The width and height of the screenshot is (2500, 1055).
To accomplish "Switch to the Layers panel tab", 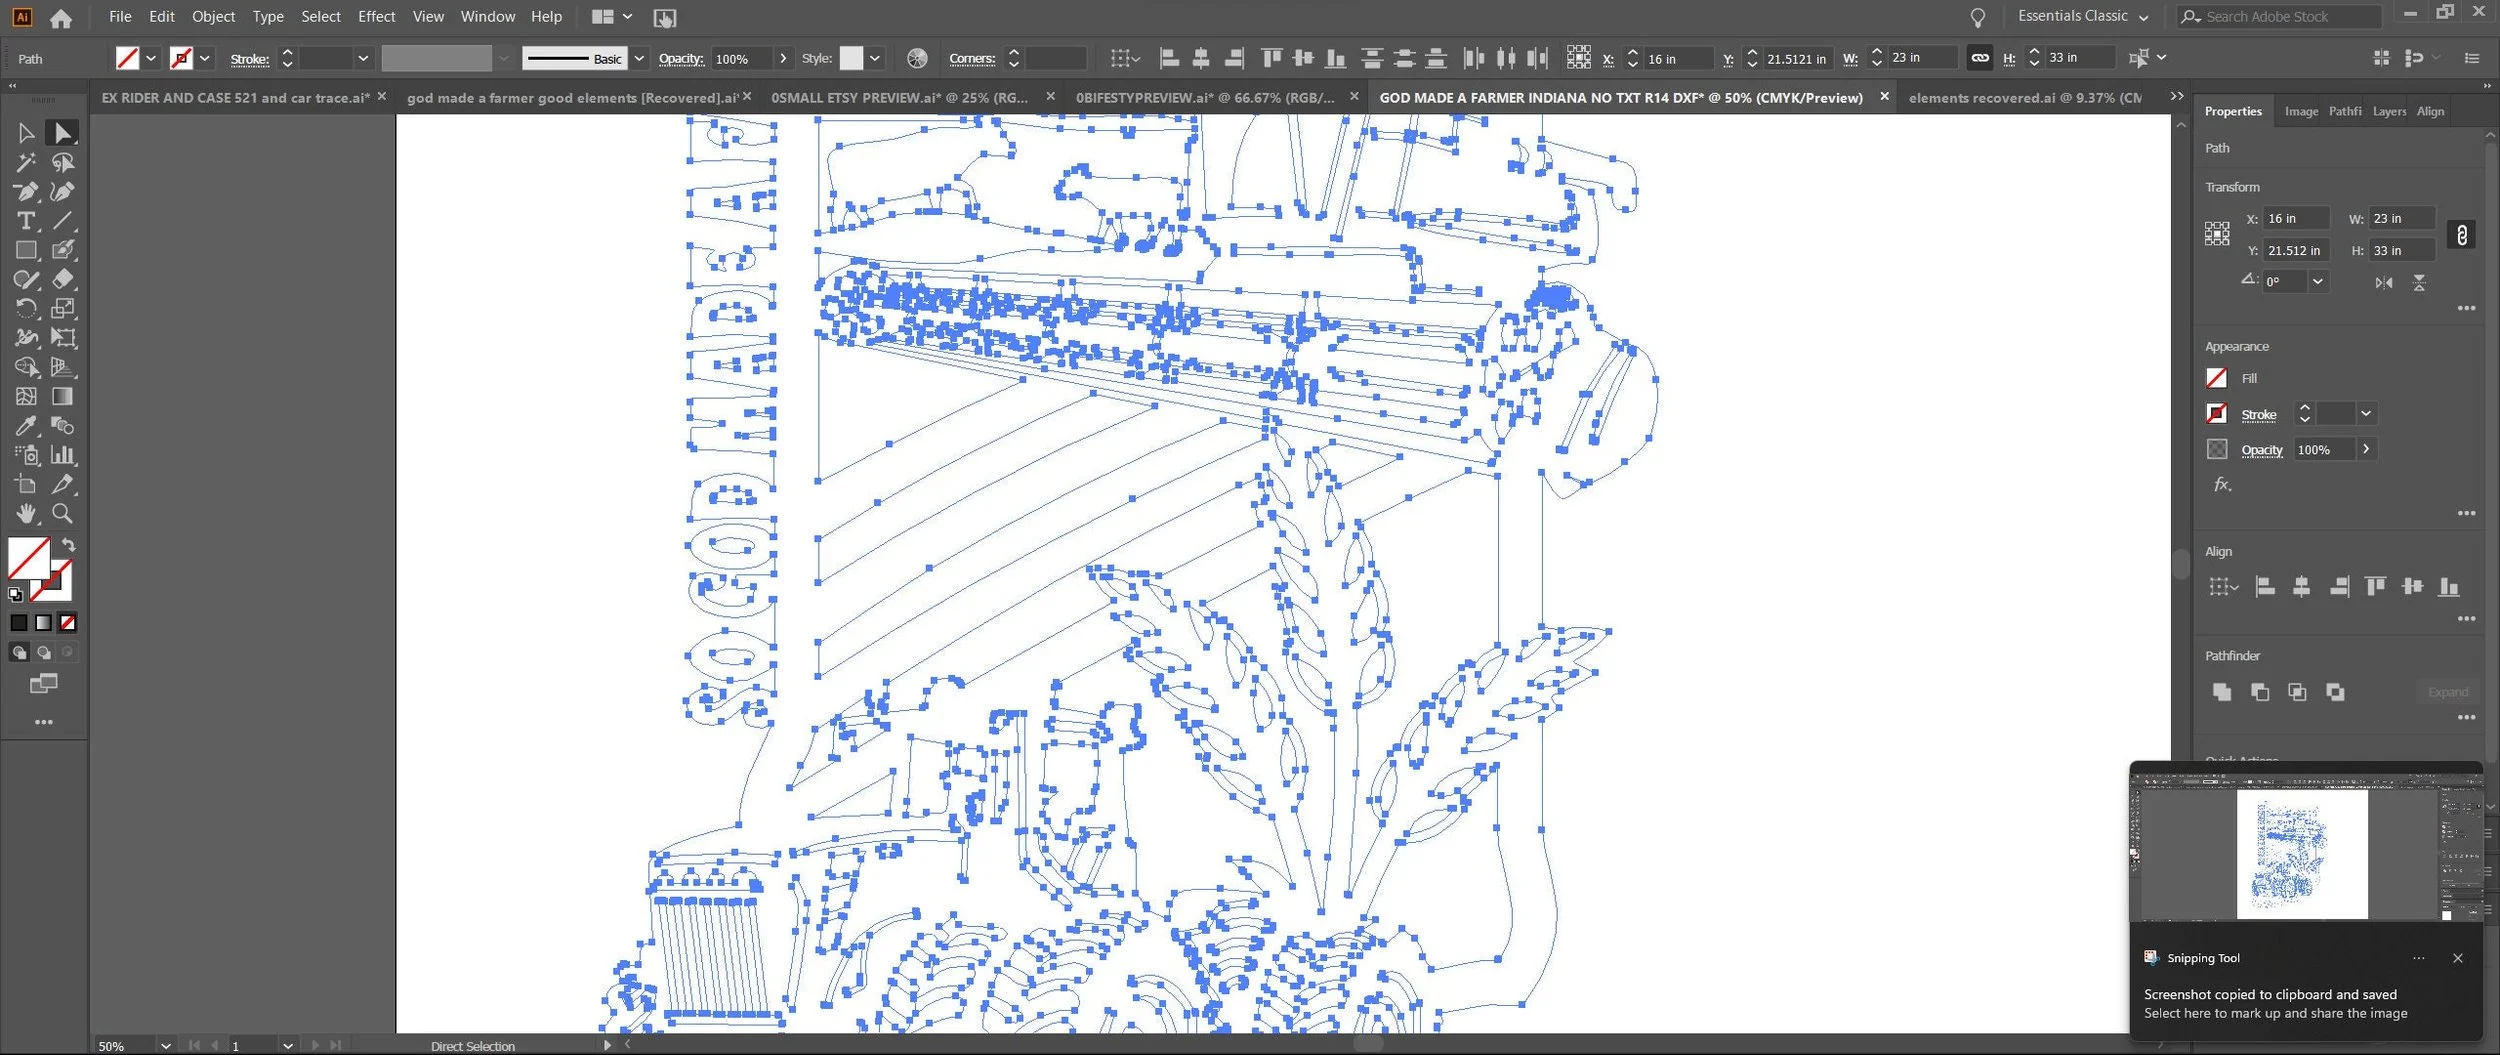I will [2389, 111].
